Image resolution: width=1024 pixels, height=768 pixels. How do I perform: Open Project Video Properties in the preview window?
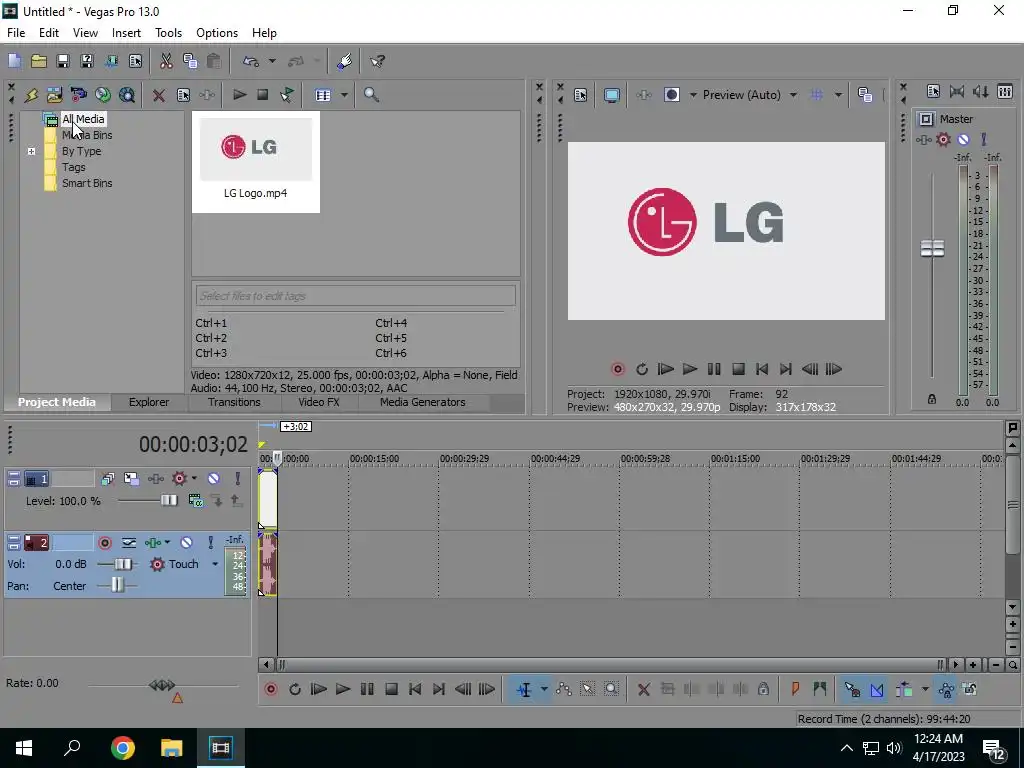581,95
